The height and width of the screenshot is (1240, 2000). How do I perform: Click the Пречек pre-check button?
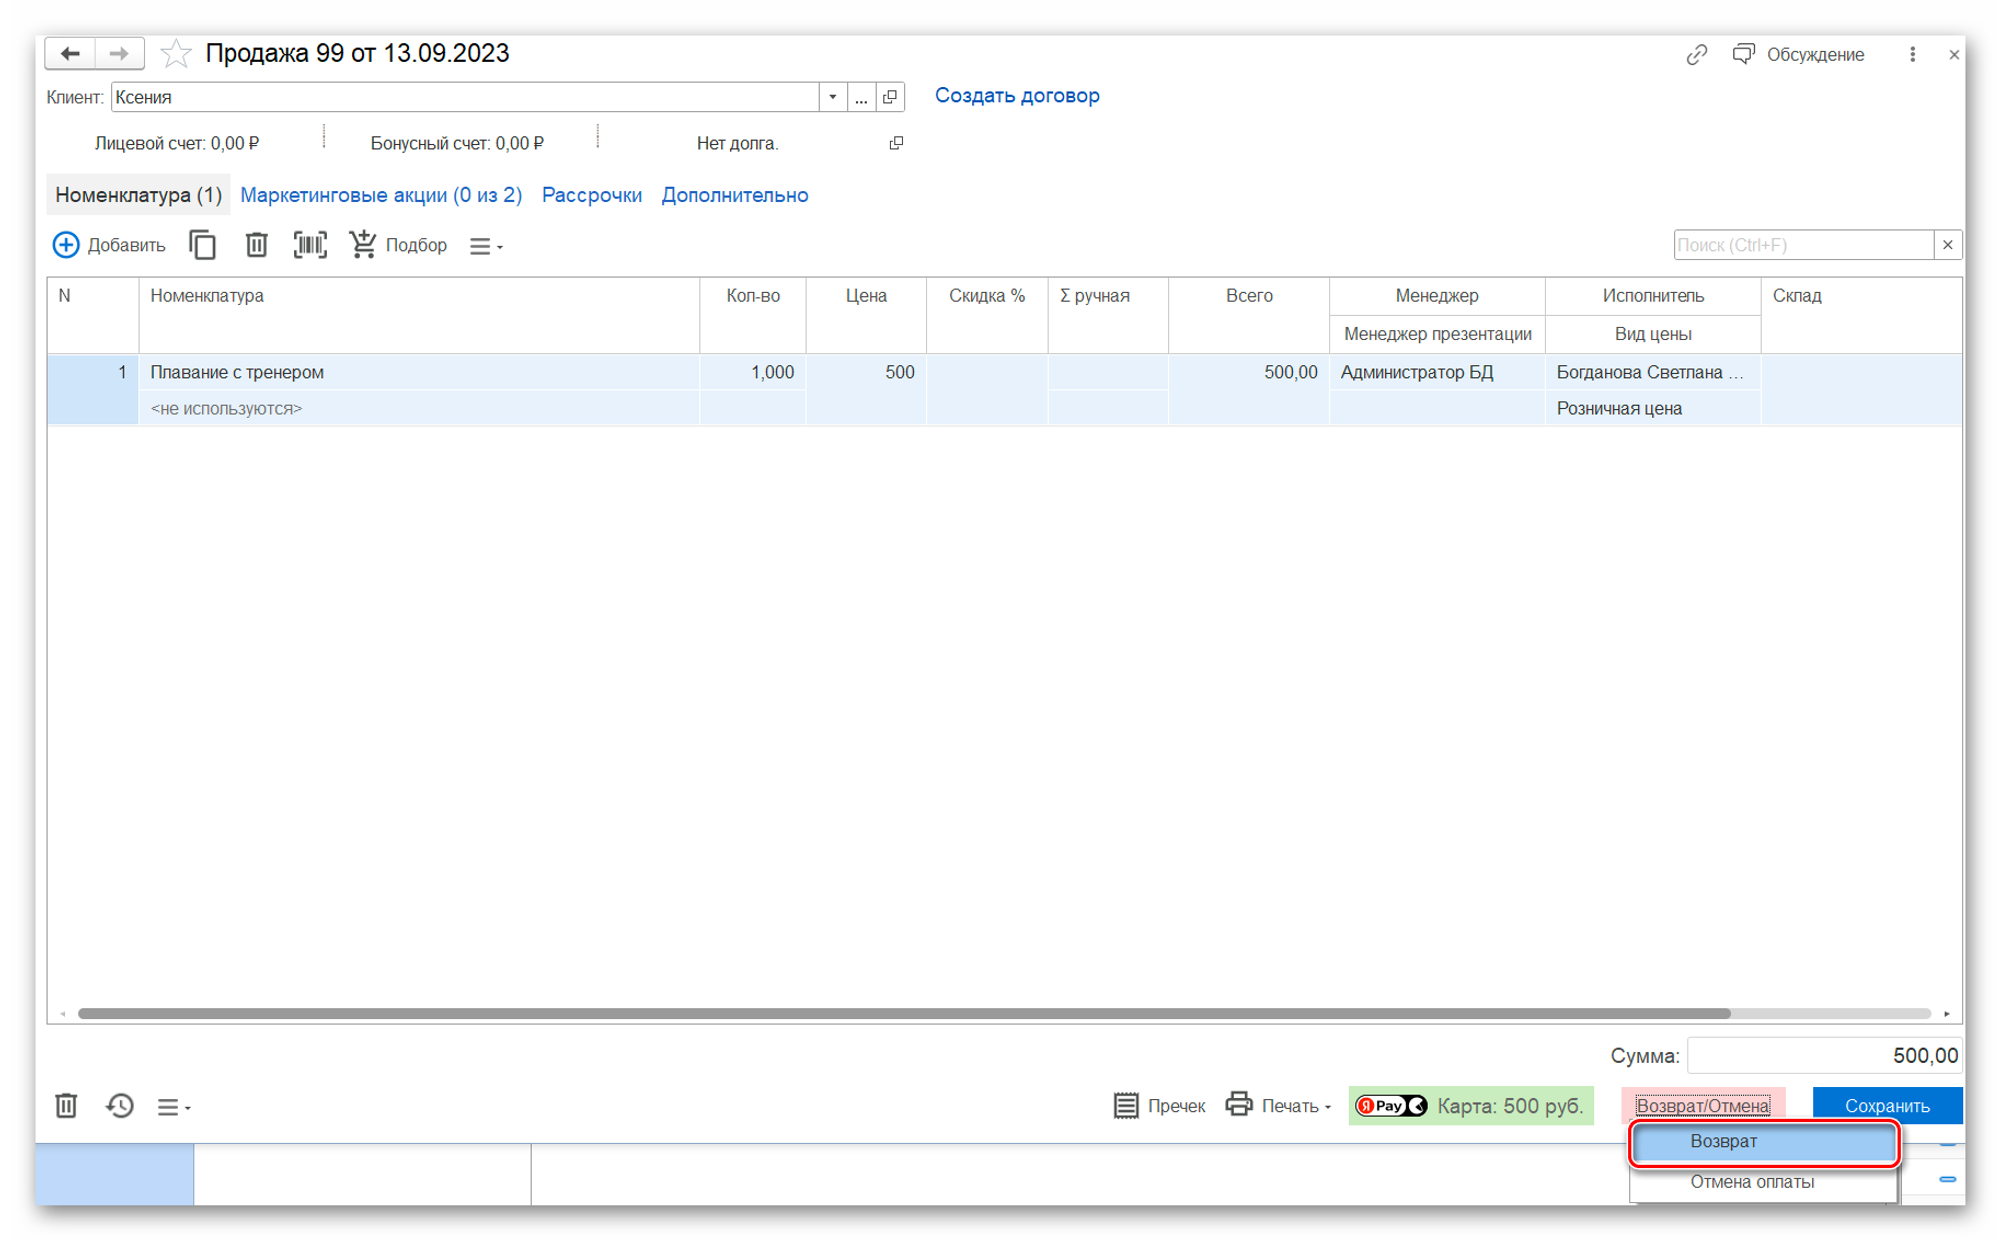[x=1159, y=1106]
